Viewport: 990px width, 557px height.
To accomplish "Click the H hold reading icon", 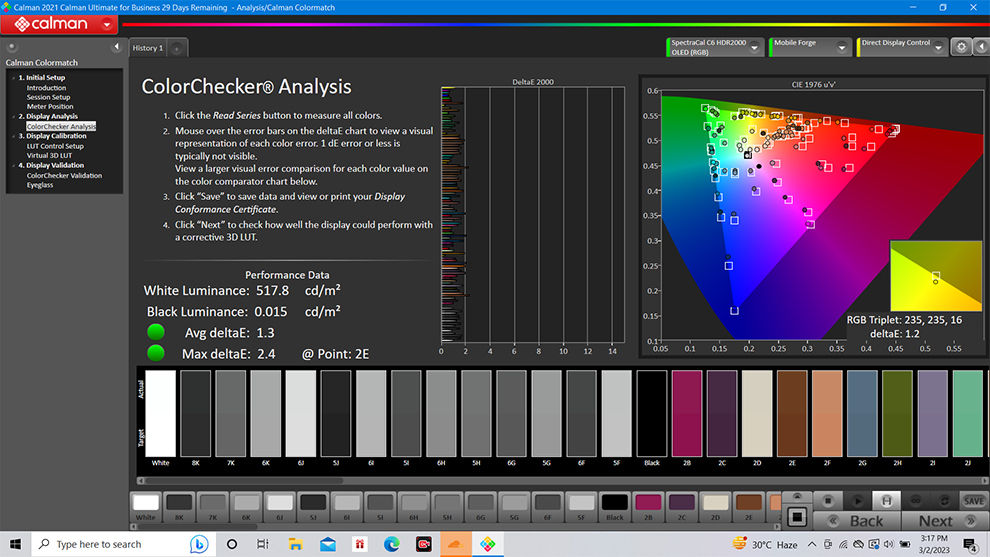I will tap(886, 501).
